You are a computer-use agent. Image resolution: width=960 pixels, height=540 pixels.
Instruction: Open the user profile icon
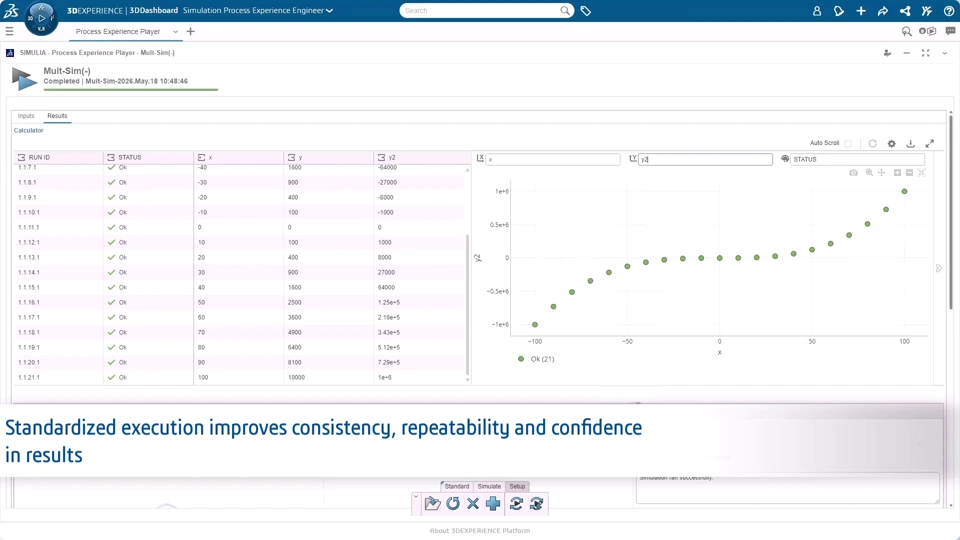click(x=817, y=11)
